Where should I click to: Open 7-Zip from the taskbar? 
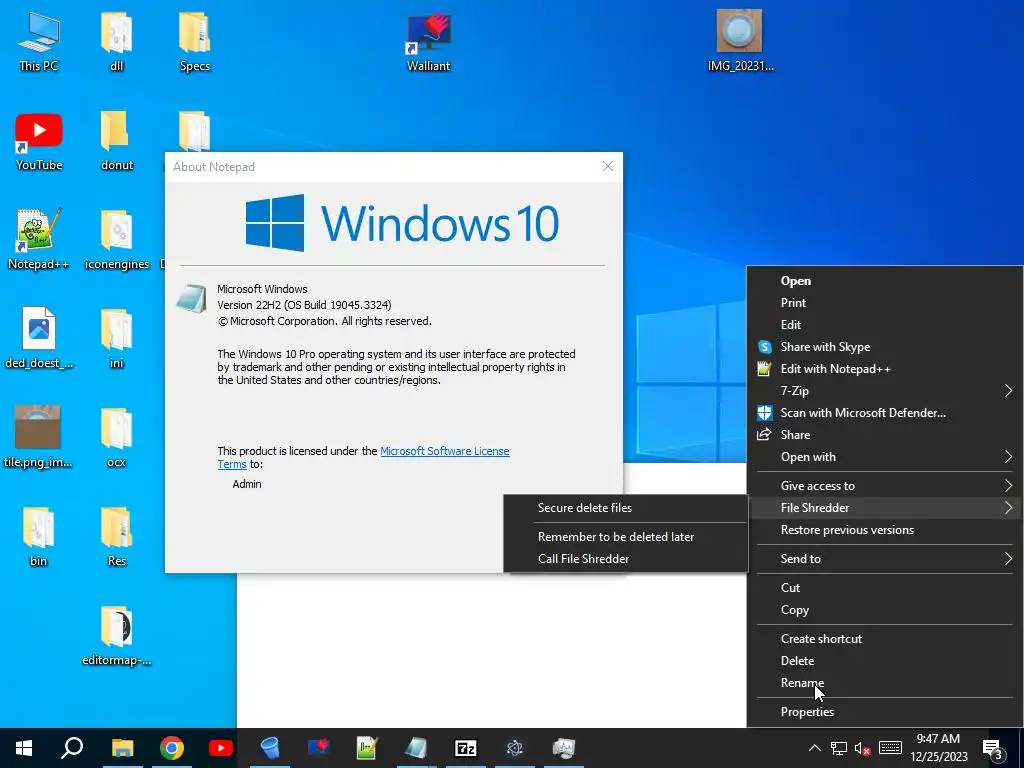pyautogui.click(x=466, y=748)
